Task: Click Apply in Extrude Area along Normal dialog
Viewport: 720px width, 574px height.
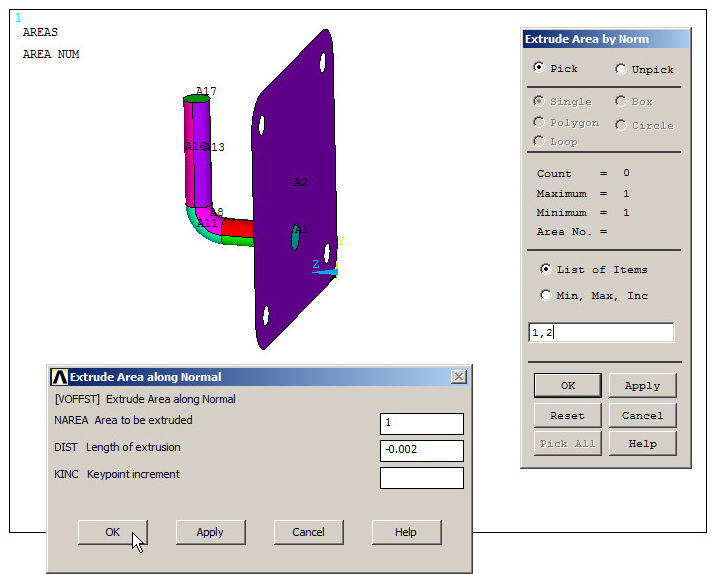Action: (x=210, y=532)
